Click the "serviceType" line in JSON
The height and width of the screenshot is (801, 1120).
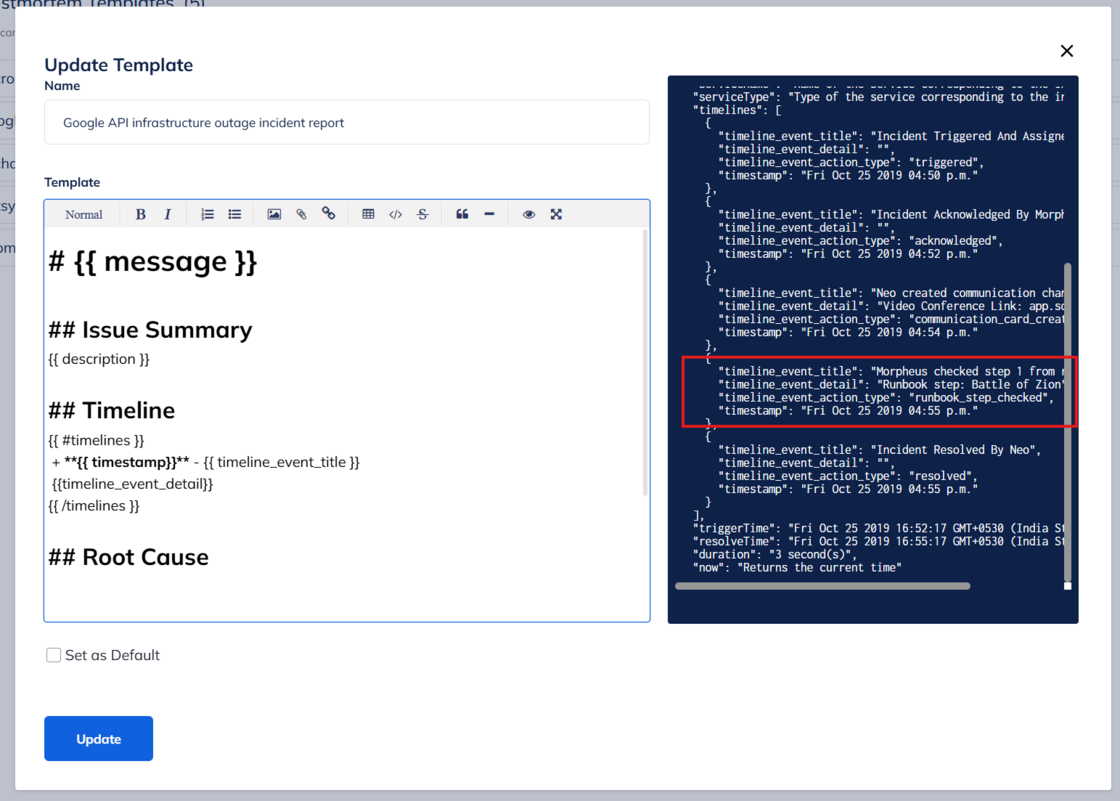point(878,97)
